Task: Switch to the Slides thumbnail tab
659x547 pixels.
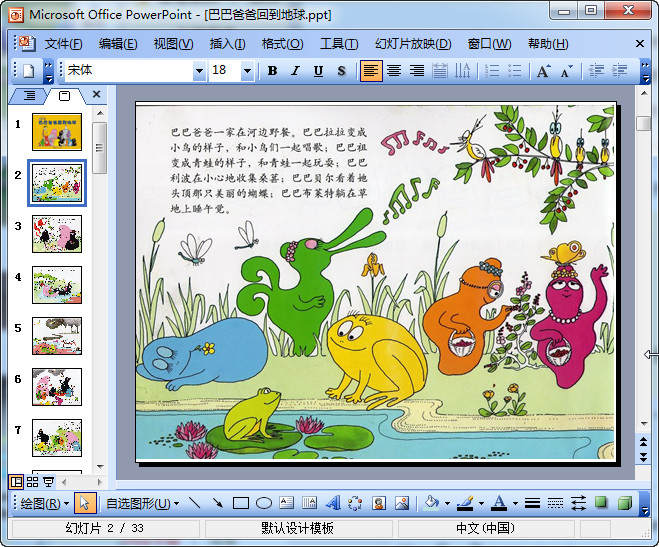Action: click(x=64, y=96)
